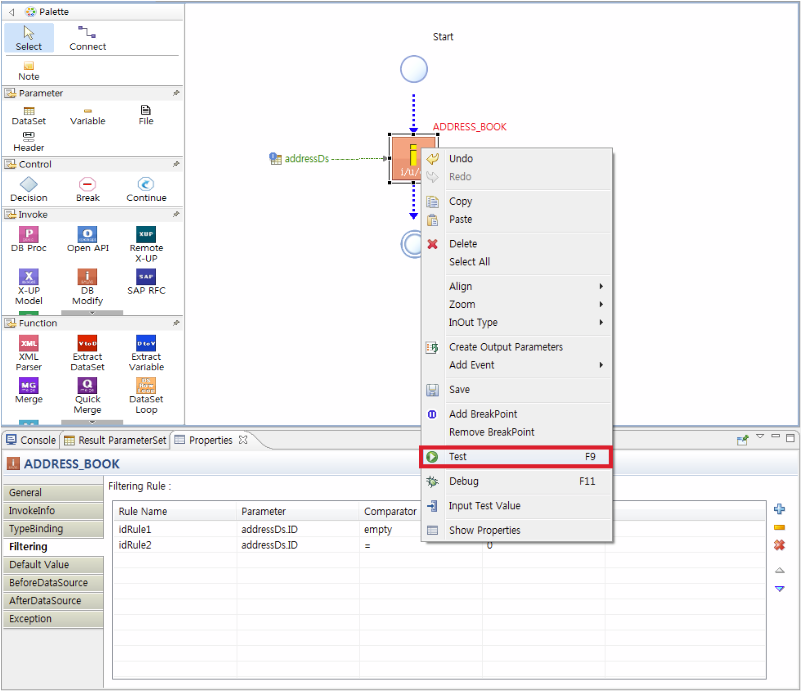Switch to the Console tab
Screen dimensions: 802x692
[31, 440]
